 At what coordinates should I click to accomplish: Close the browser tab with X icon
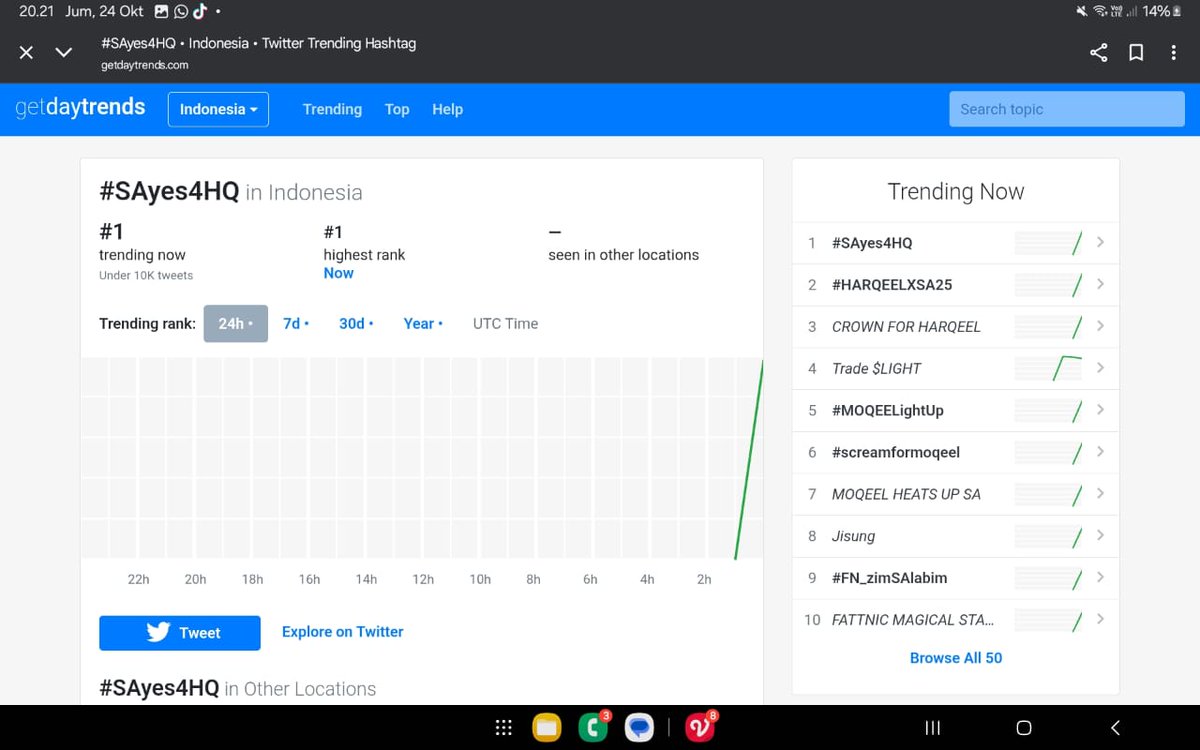(27, 52)
